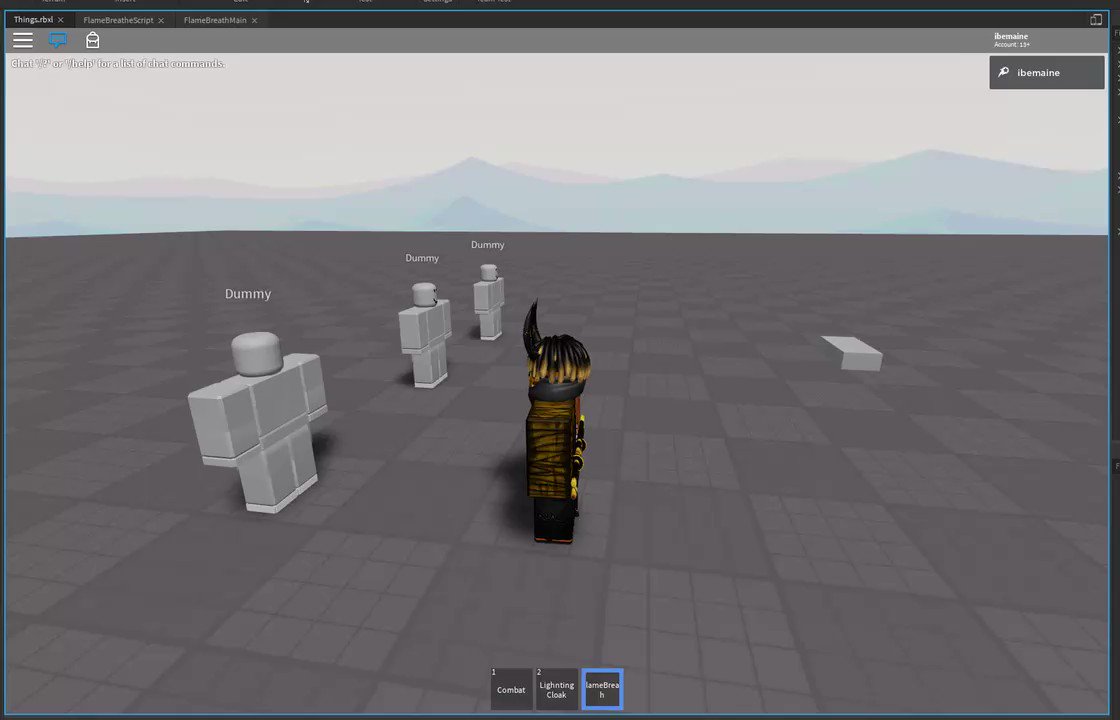The image size is (1120, 720).
Task: Switch to the FlameBreathMain tab
Action: click(215, 20)
